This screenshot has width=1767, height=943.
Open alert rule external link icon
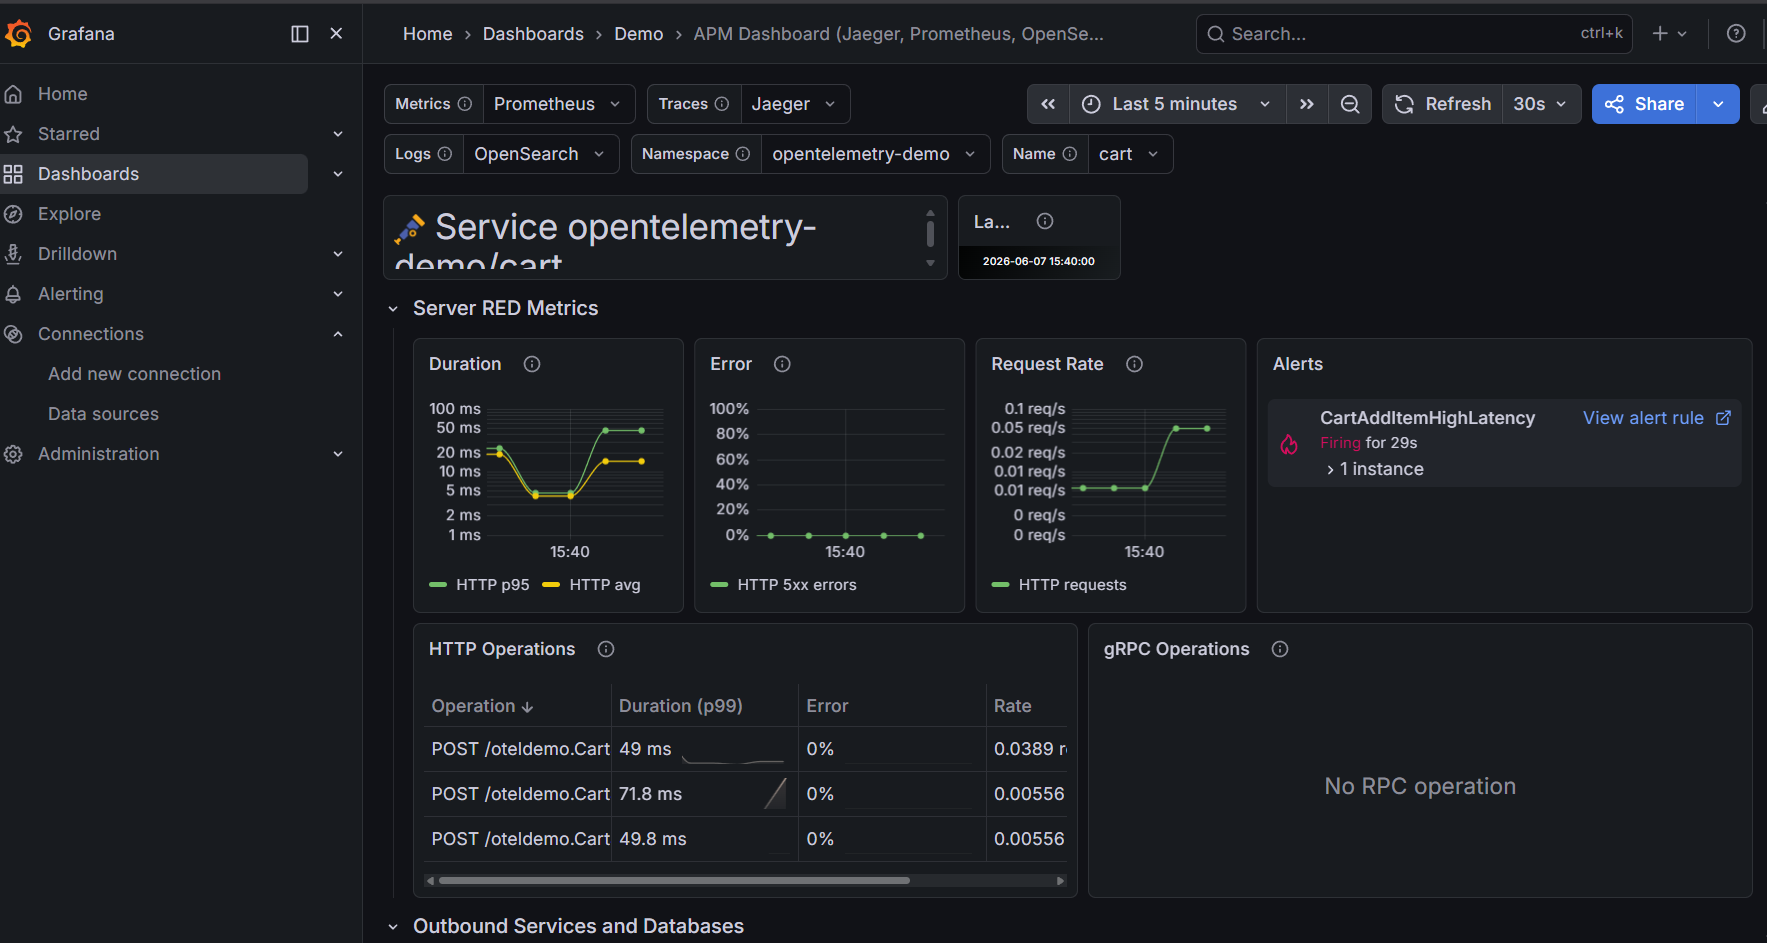1723,418
